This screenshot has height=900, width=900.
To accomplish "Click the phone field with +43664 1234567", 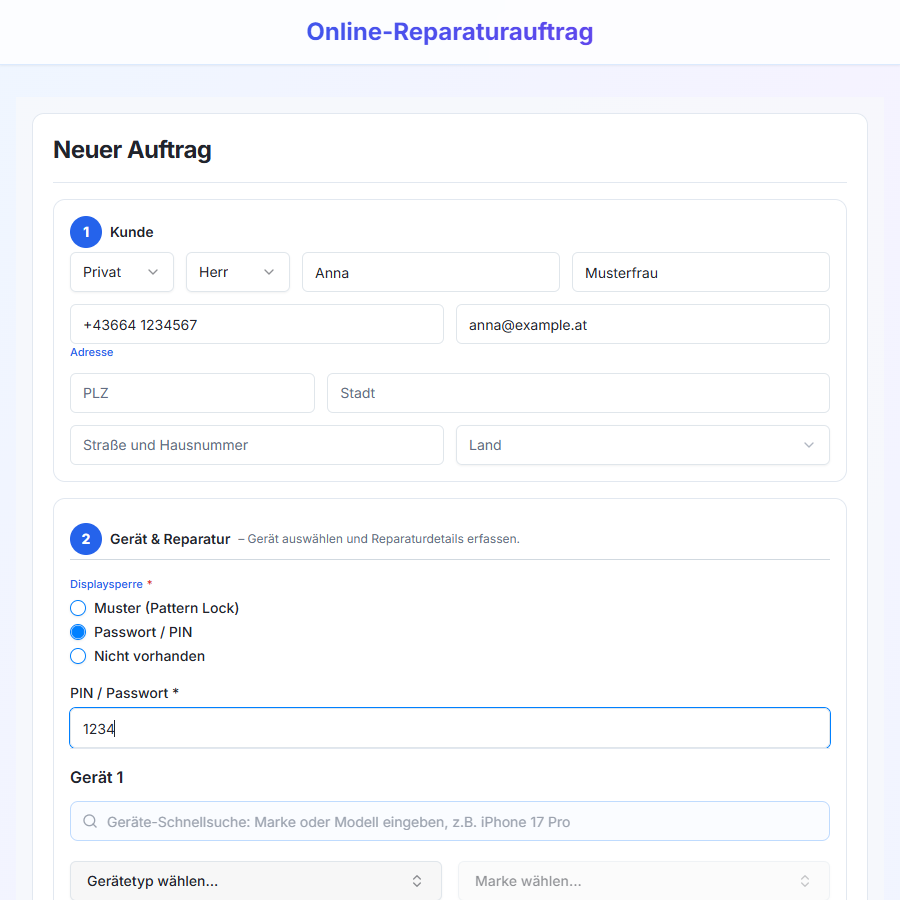I will click(257, 324).
